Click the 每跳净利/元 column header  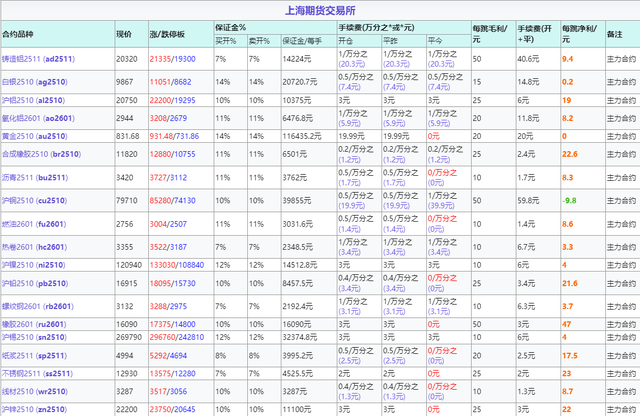click(580, 34)
